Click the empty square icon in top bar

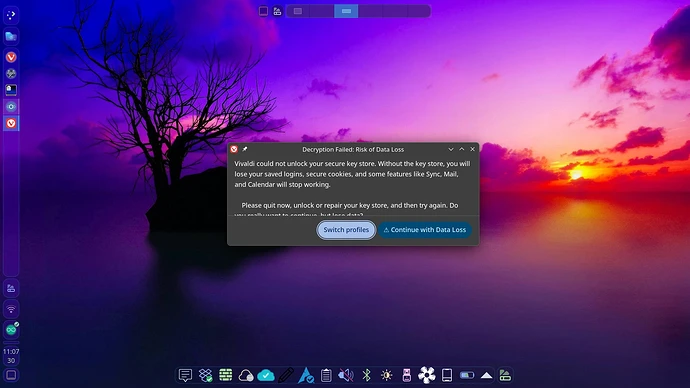263,11
